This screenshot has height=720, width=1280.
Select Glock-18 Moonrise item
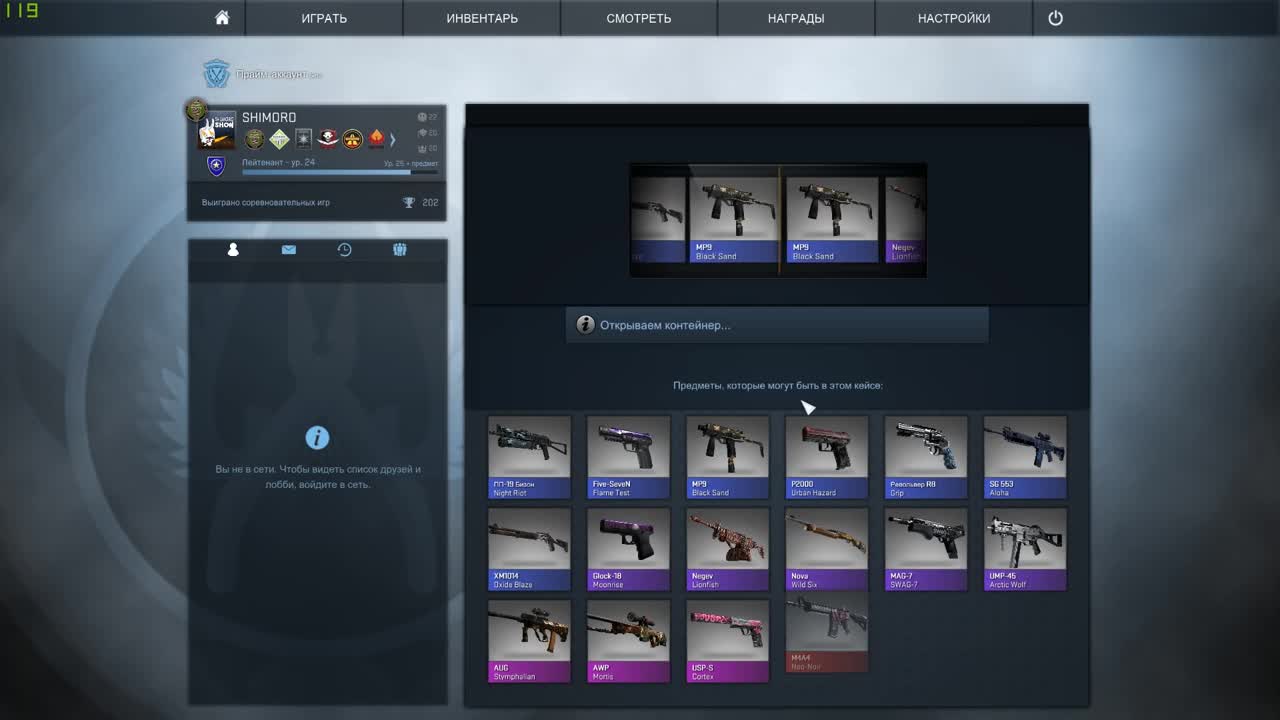click(628, 549)
